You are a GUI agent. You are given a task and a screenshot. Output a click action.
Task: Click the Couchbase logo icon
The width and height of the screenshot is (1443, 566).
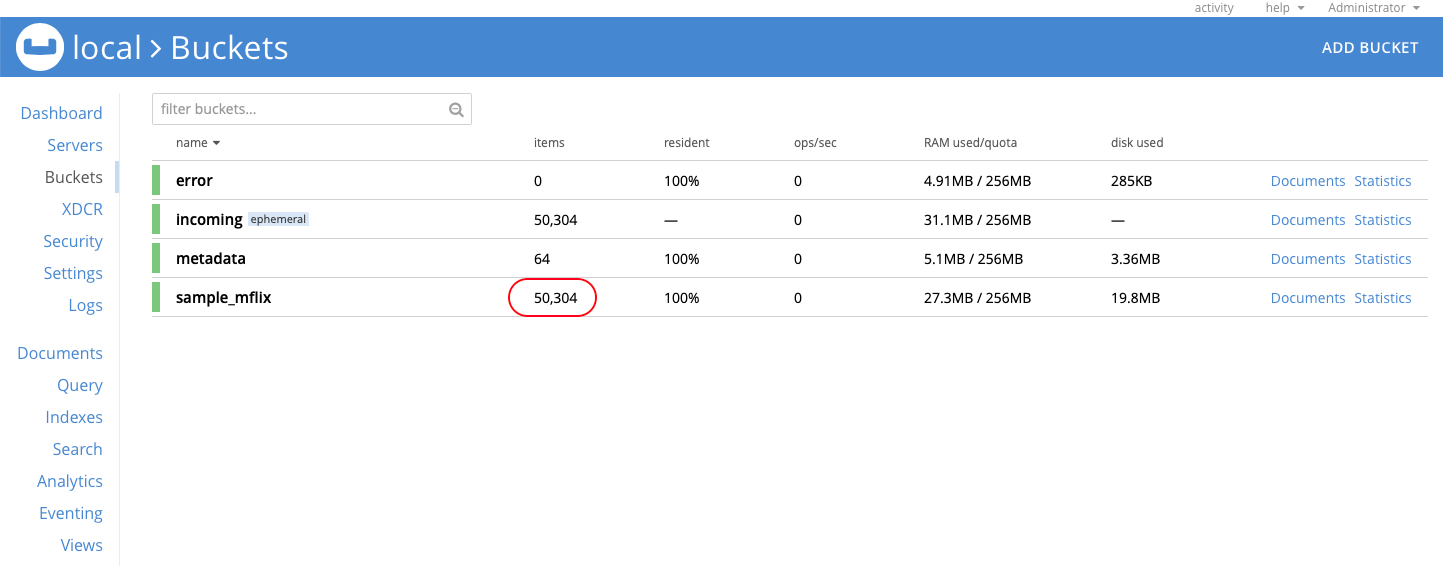pos(40,47)
